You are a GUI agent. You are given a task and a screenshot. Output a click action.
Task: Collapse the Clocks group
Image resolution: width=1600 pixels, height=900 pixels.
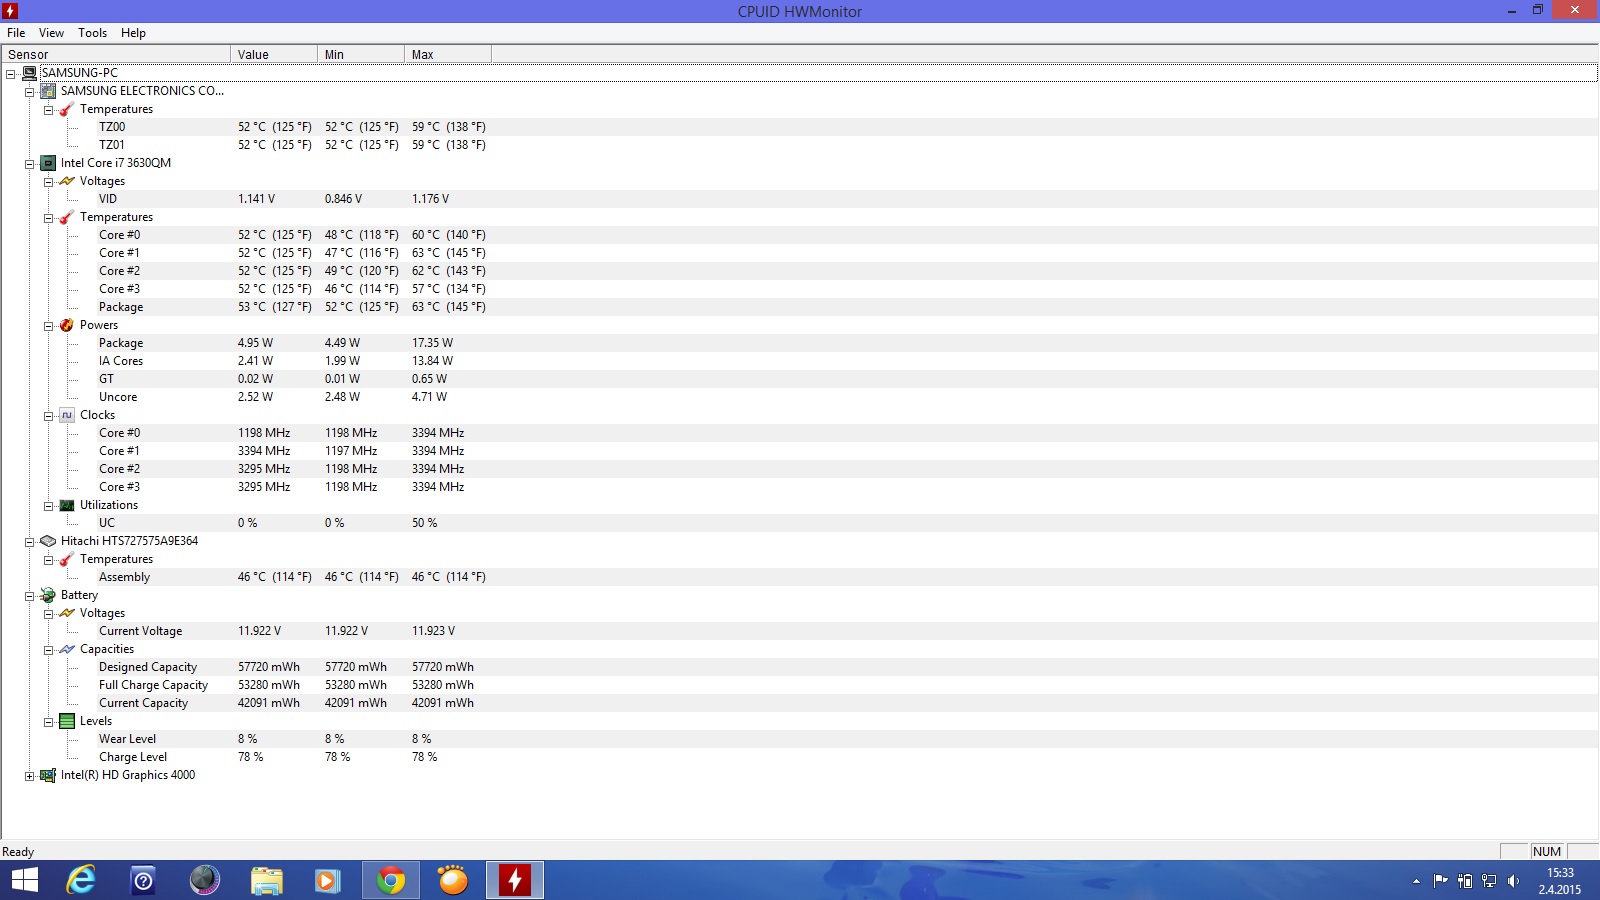[48, 415]
